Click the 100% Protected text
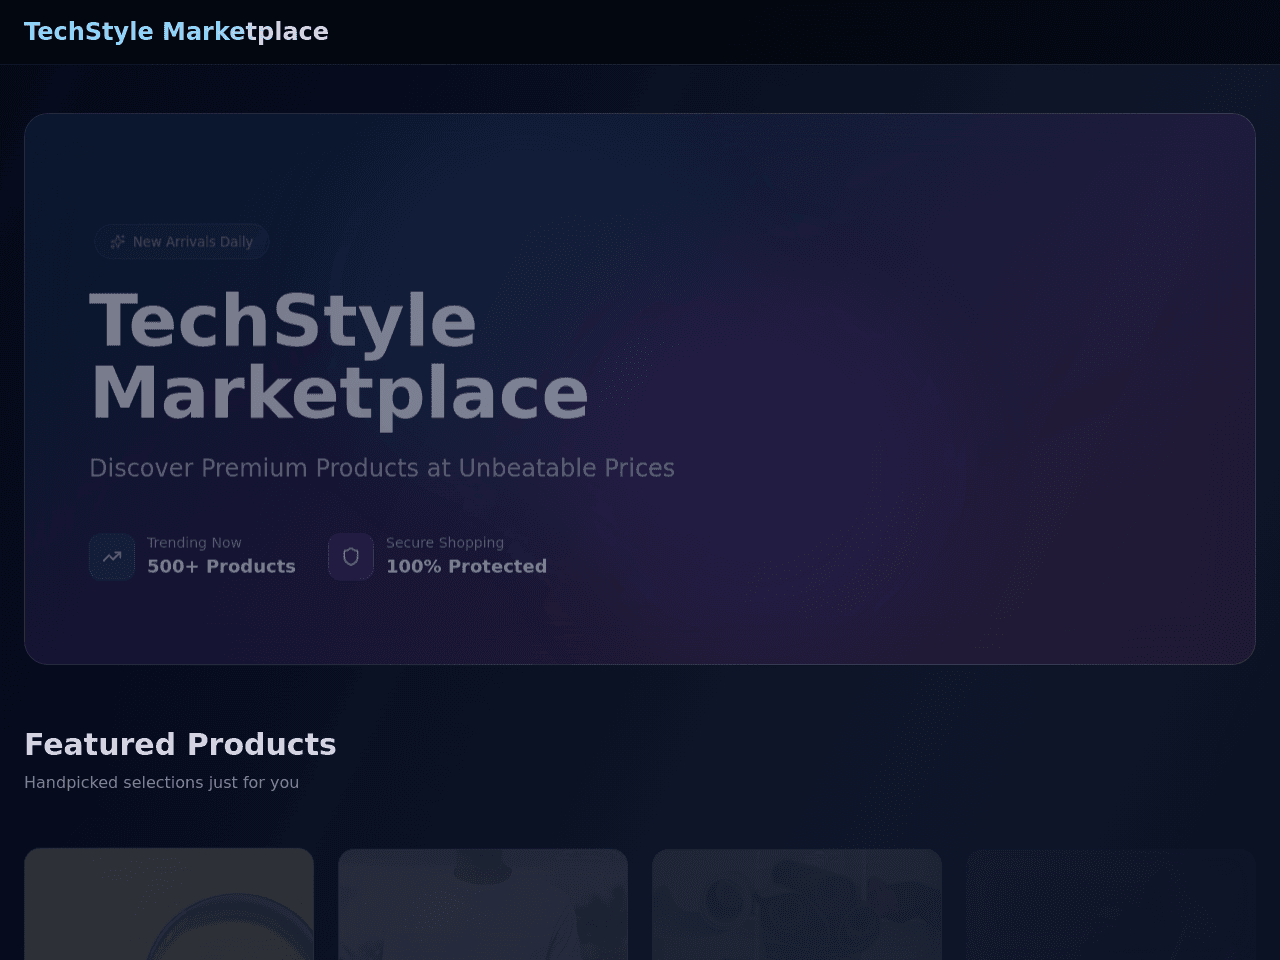Viewport: 1280px width, 960px height. click(466, 566)
